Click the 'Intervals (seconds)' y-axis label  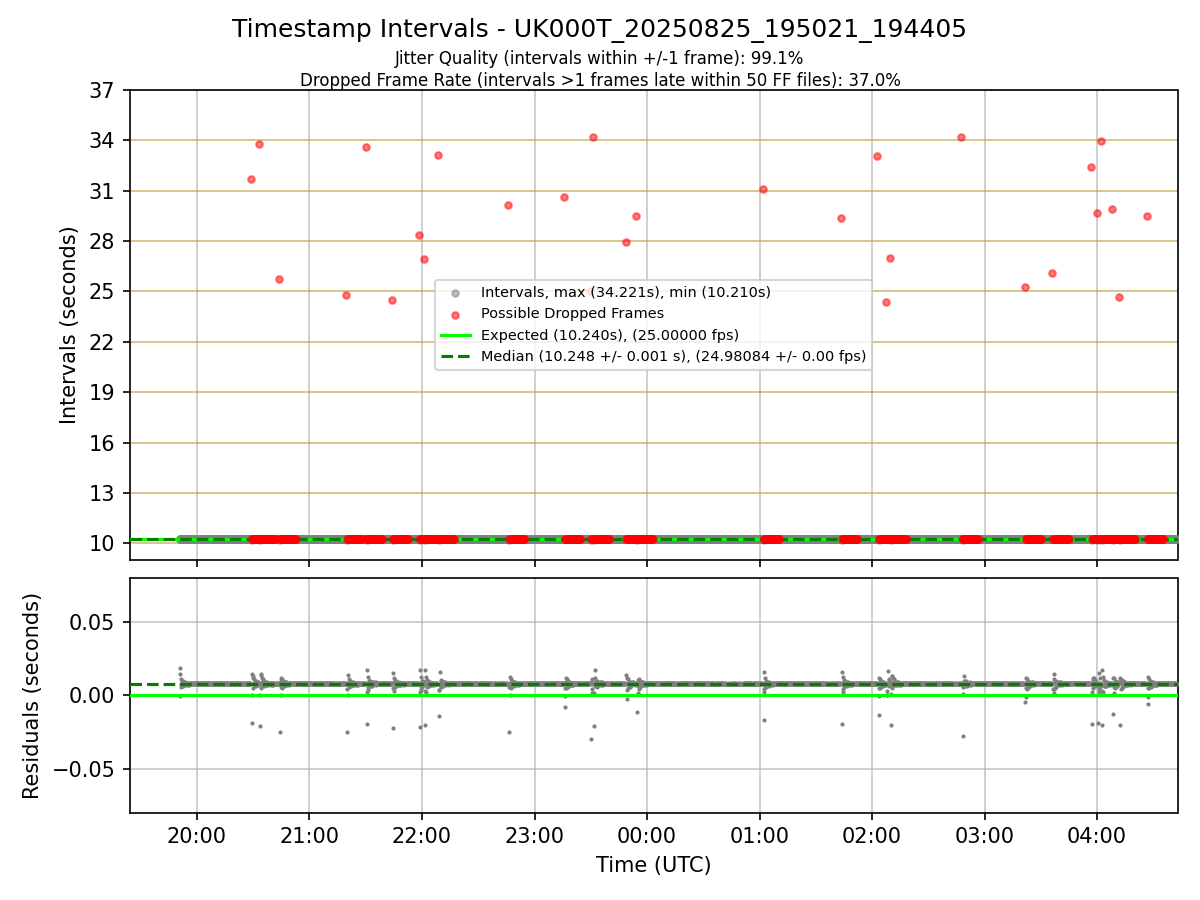[x=69, y=325]
